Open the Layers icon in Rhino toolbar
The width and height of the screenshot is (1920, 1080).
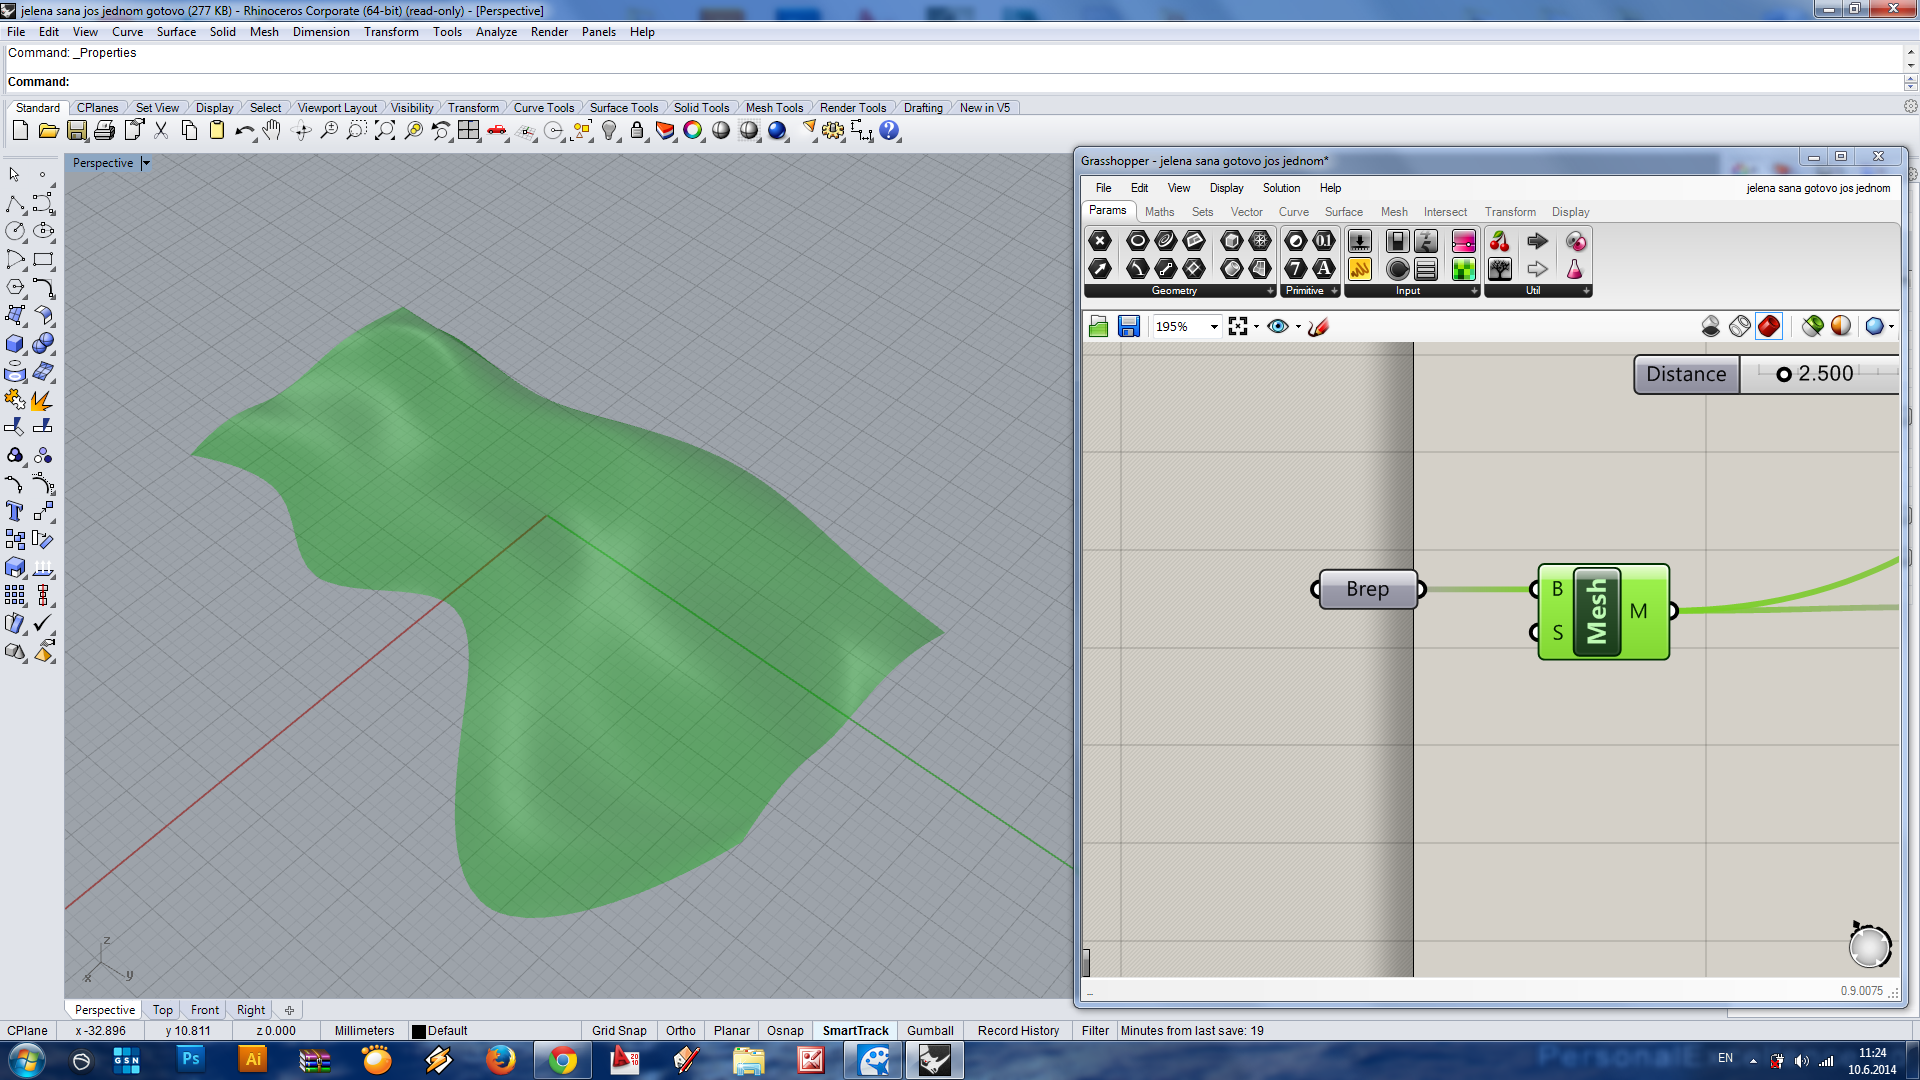(x=665, y=131)
